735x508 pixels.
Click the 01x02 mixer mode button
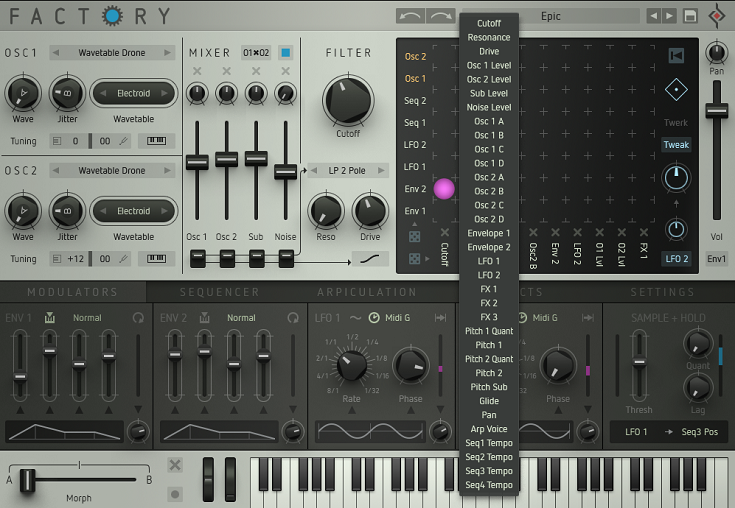(x=256, y=52)
